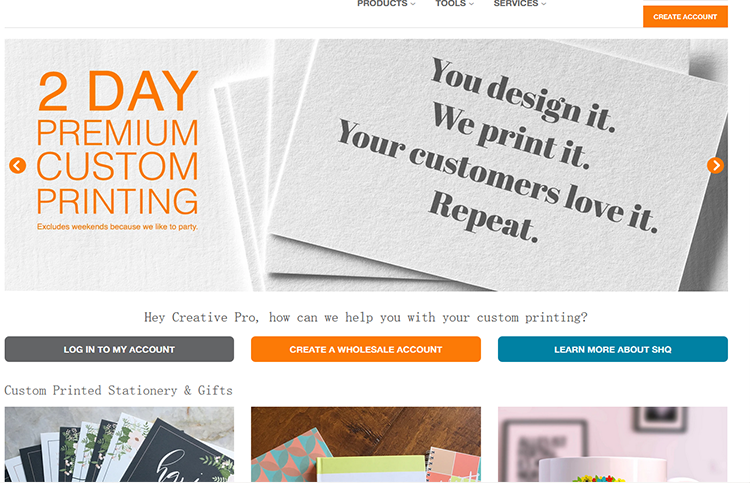Advance to the next carousel slide

pos(715,165)
